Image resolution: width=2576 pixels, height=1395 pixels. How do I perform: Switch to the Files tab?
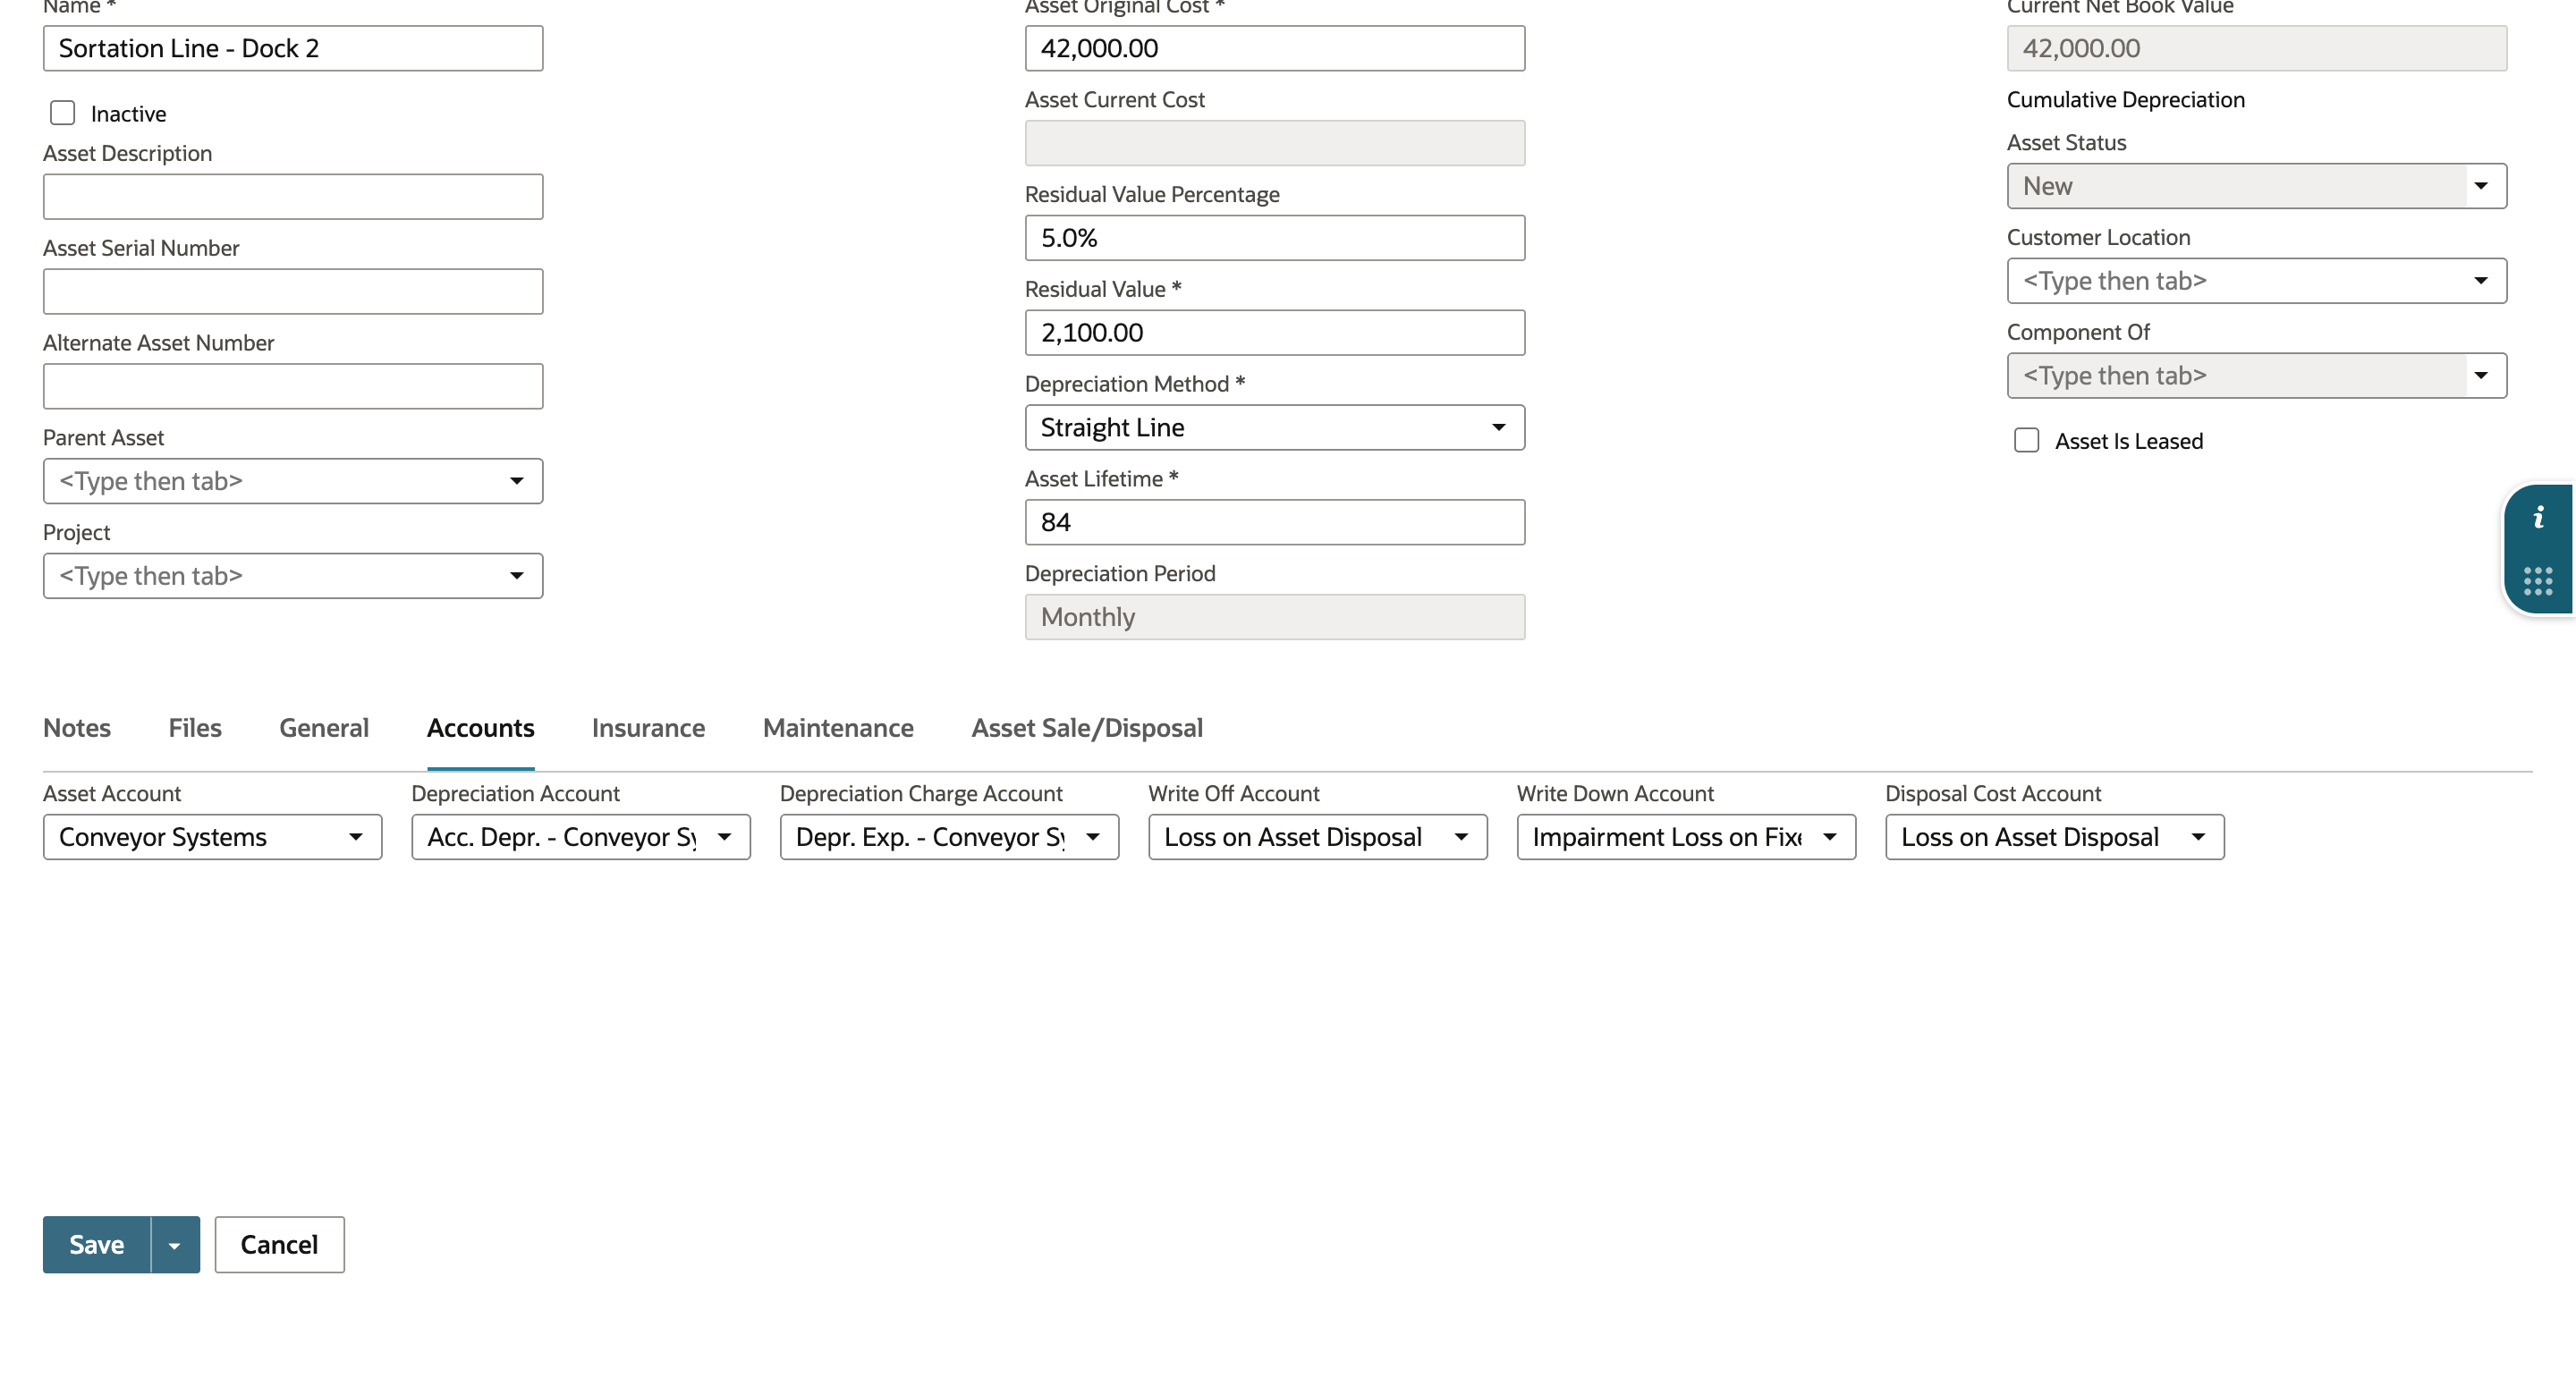pos(195,728)
